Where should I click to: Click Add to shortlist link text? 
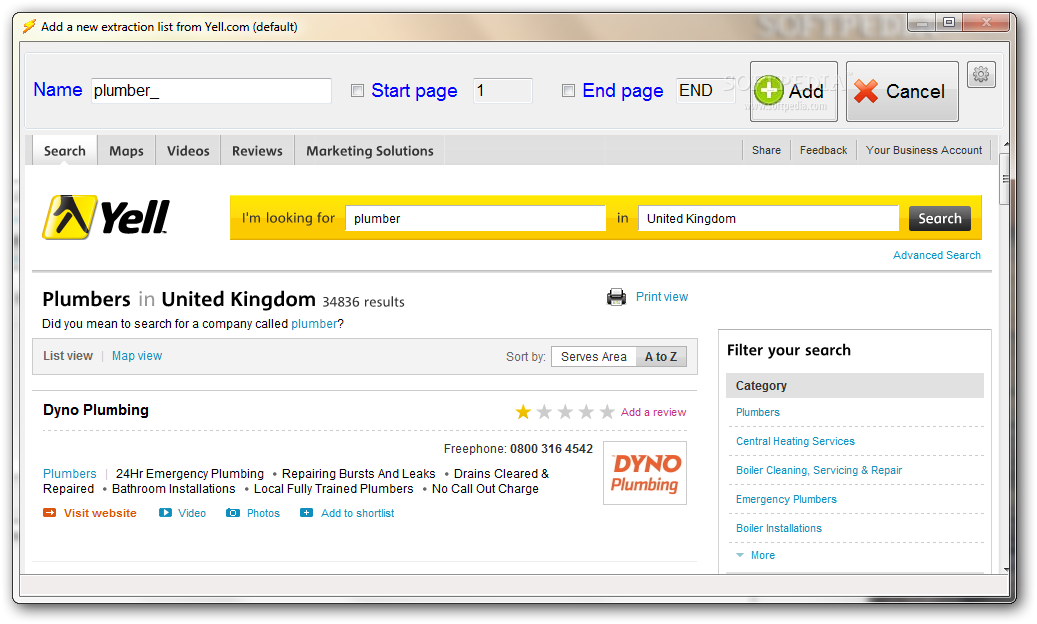[357, 513]
